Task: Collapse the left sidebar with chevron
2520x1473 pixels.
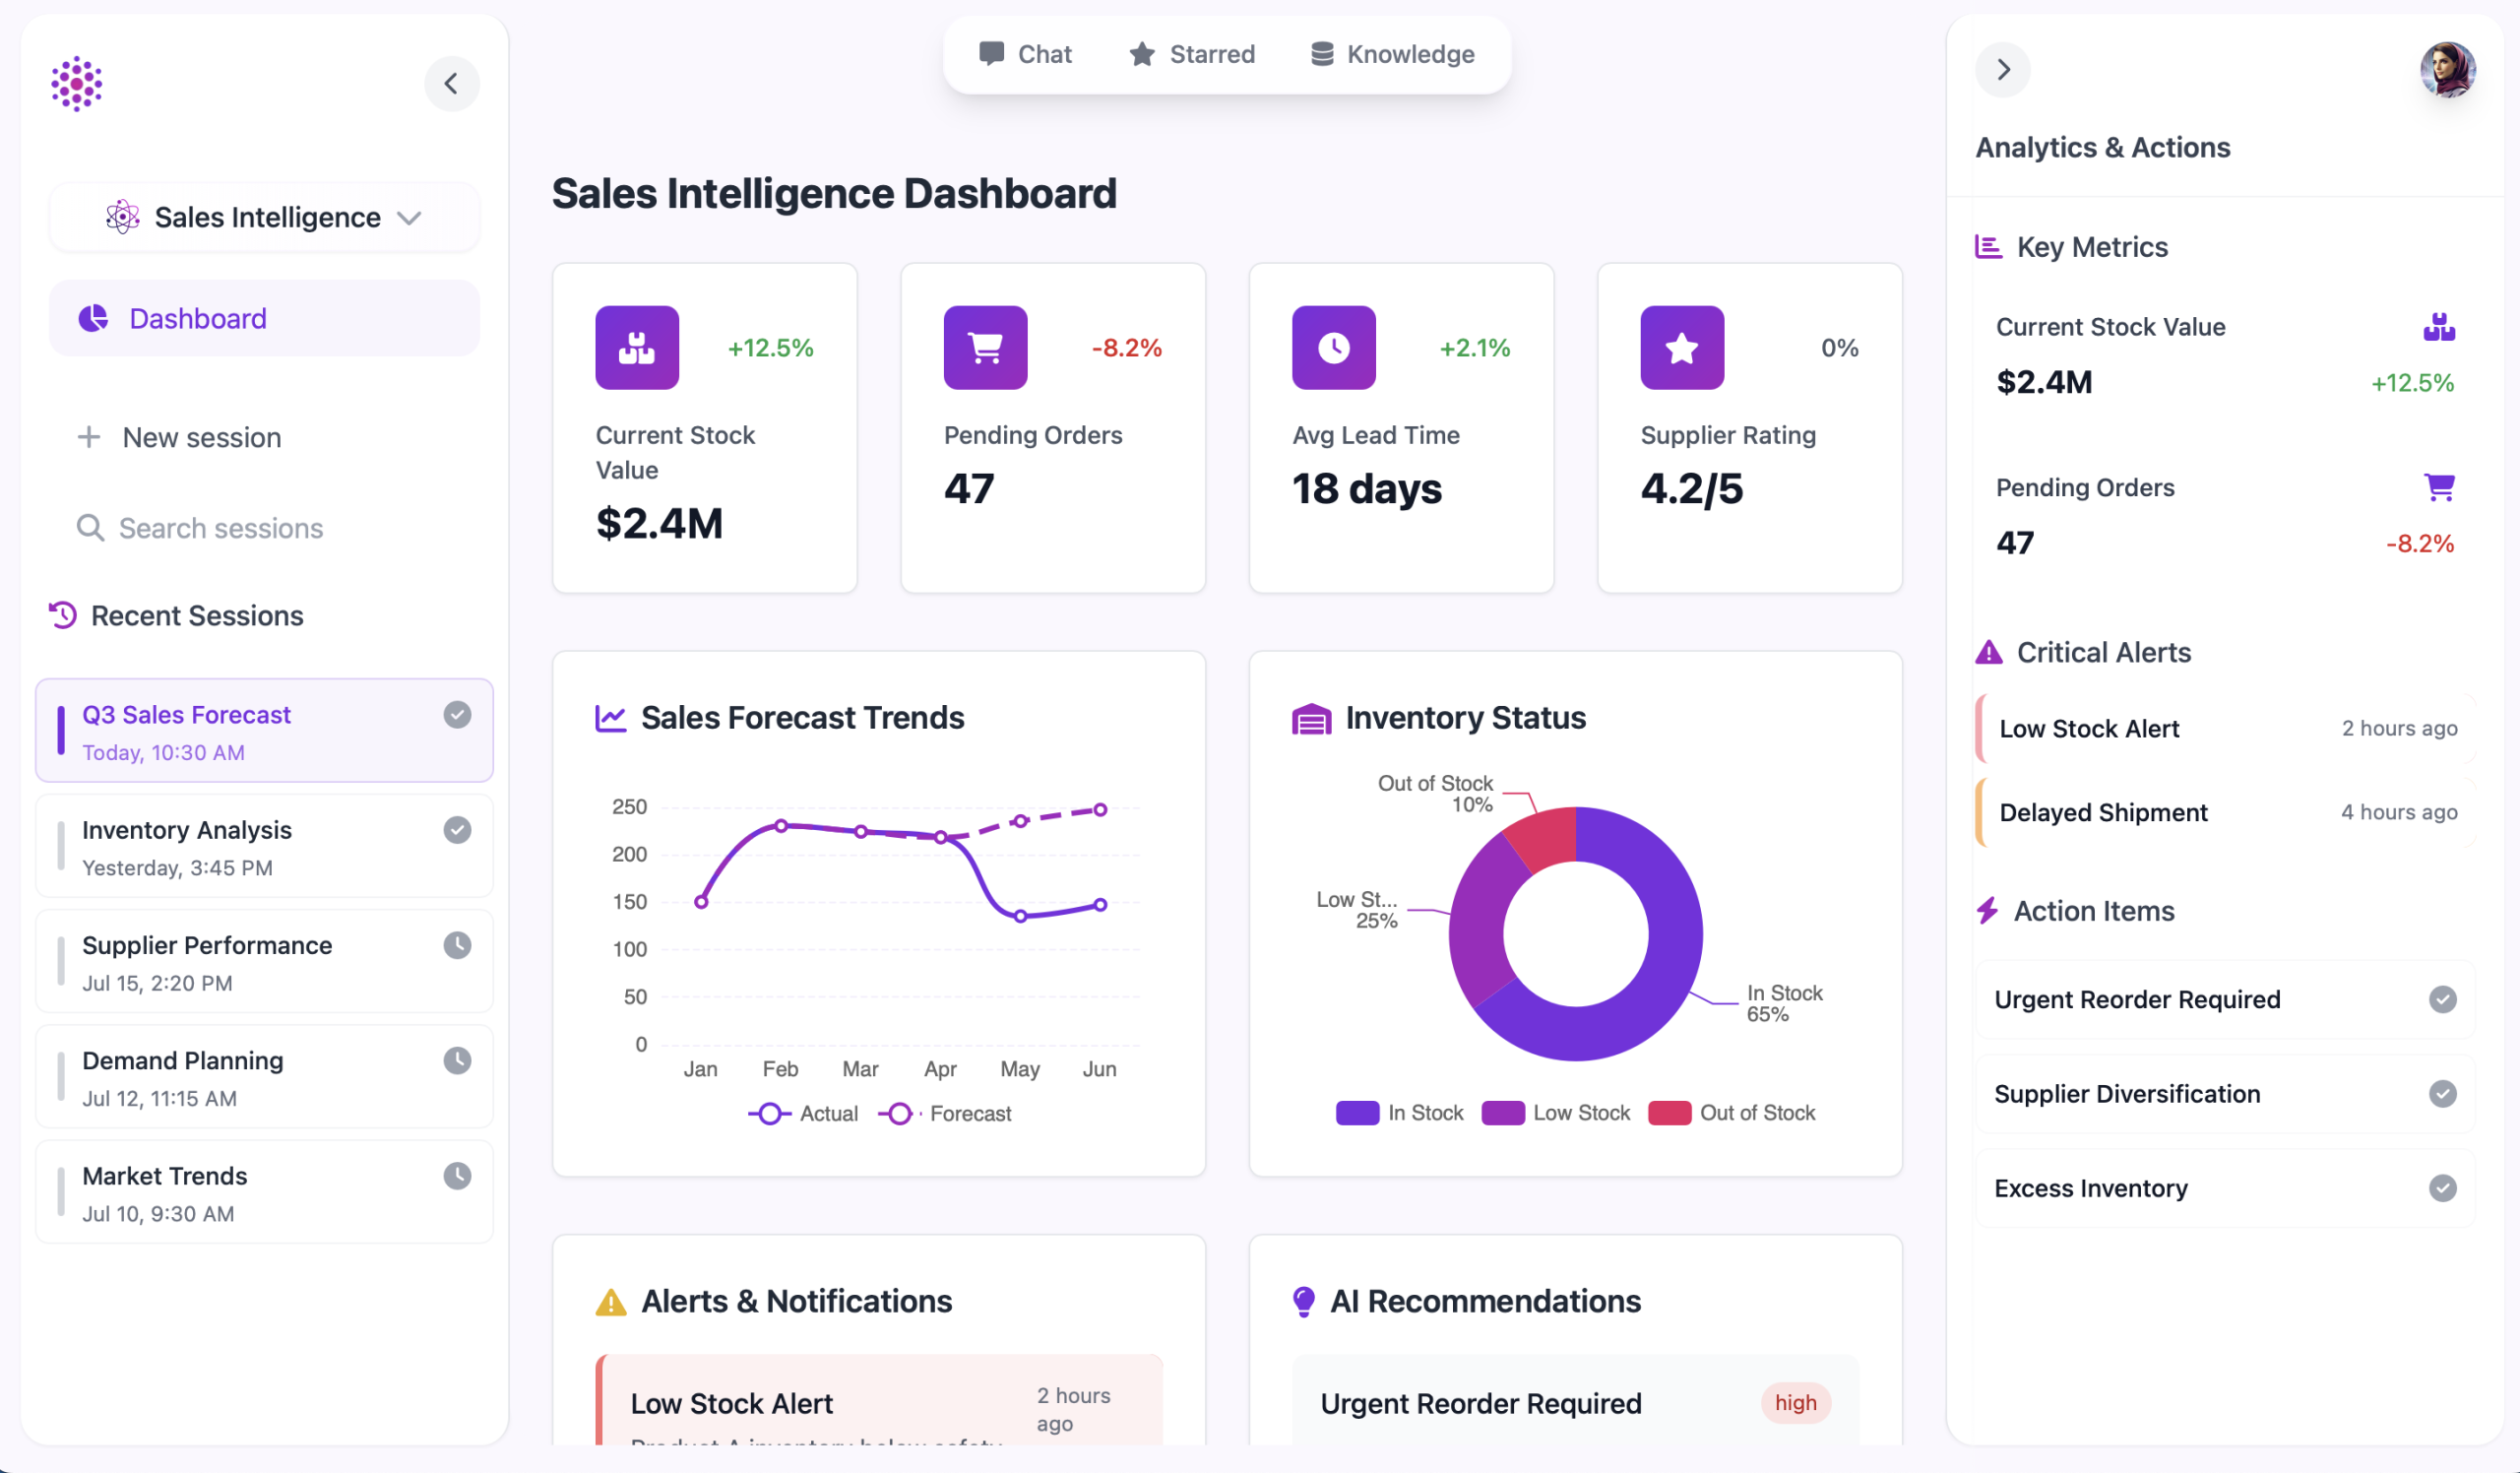Action: click(x=451, y=83)
